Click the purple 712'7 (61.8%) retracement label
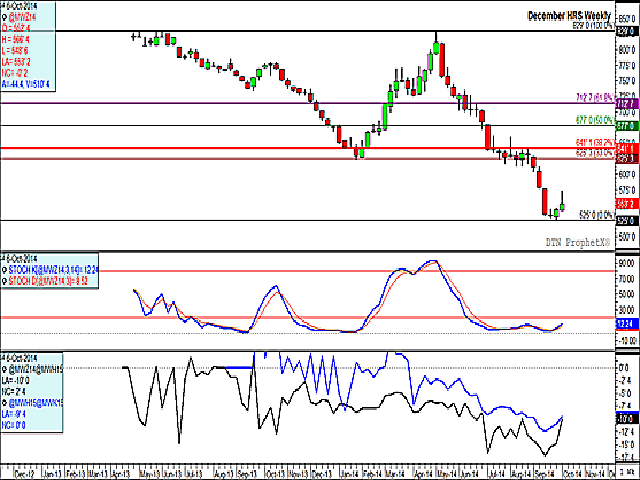 tap(595, 98)
